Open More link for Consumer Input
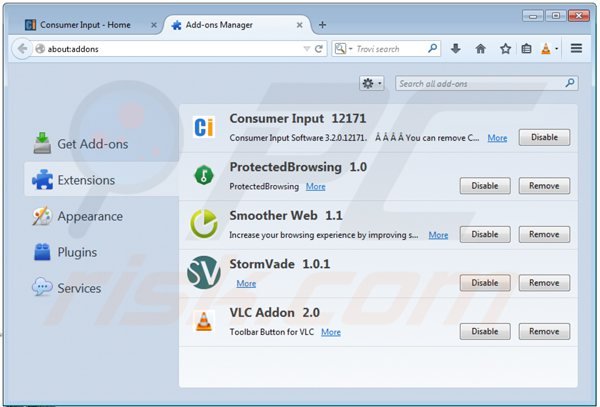The width and height of the screenshot is (600, 407). click(x=497, y=138)
